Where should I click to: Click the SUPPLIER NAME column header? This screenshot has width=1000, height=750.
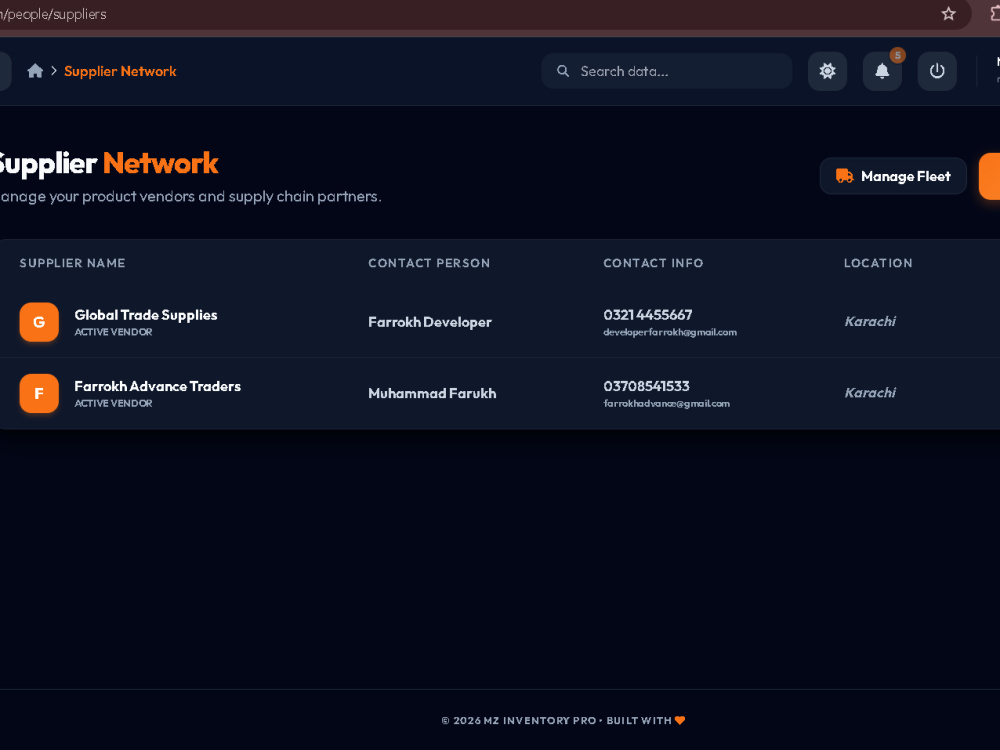click(72, 263)
